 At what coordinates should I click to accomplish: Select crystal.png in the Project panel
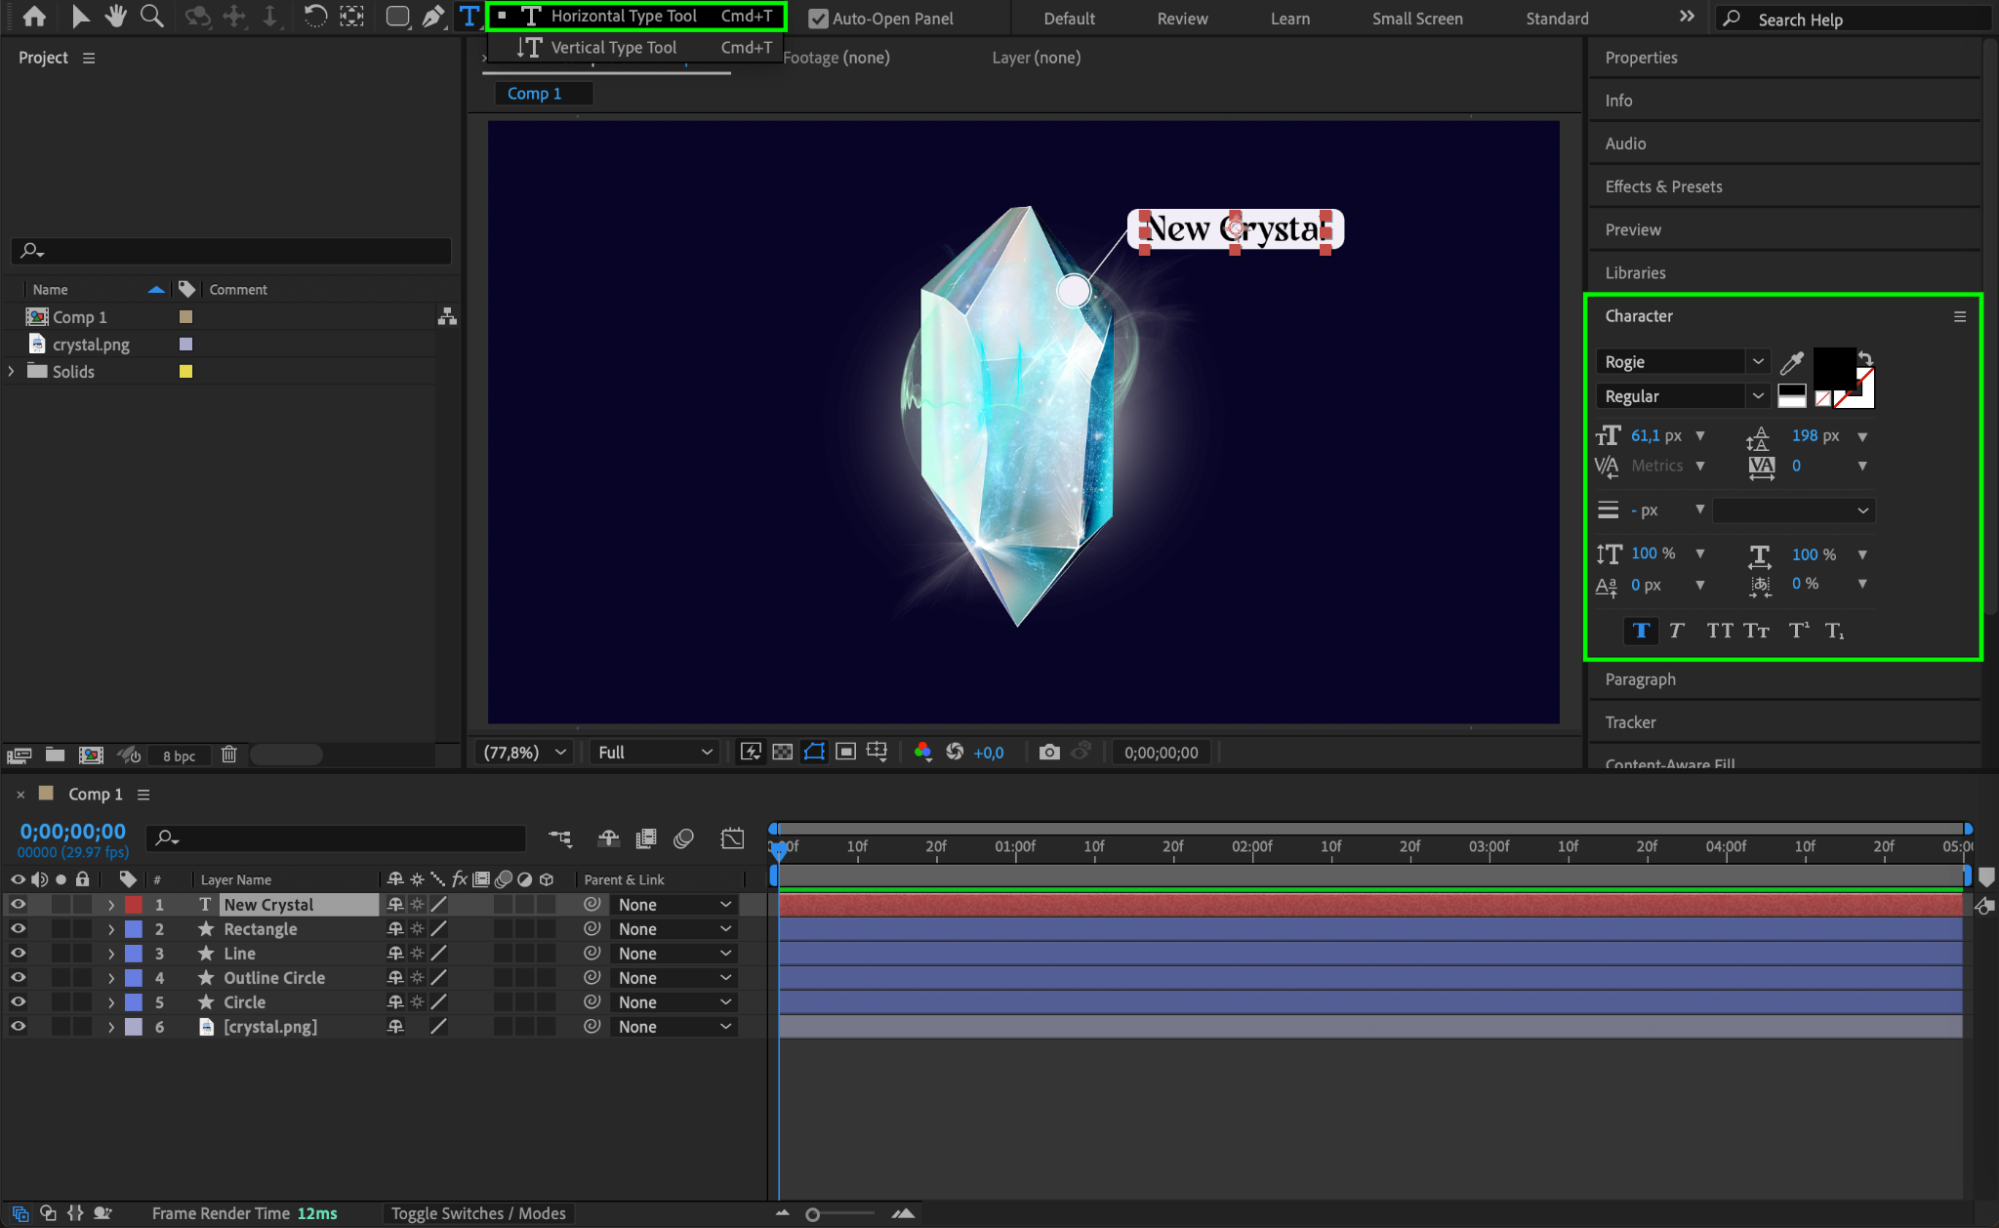coord(91,344)
